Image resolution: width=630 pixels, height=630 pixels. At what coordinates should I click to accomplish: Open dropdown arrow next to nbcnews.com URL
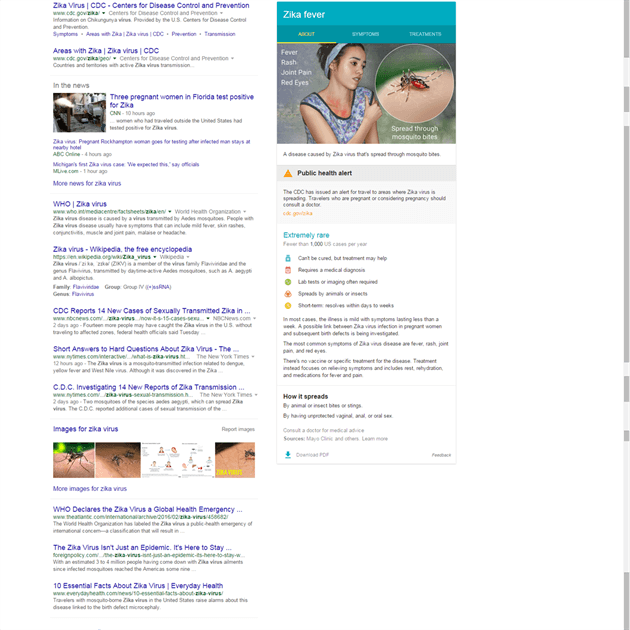pos(208,318)
